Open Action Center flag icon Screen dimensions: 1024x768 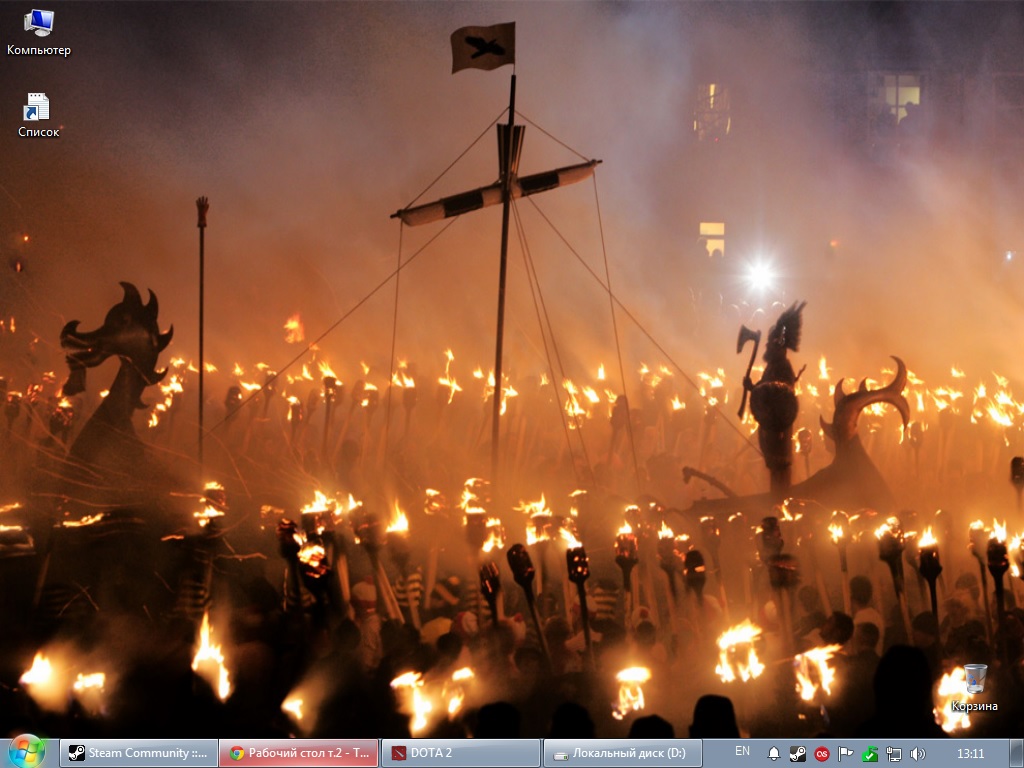pyautogui.click(x=846, y=754)
